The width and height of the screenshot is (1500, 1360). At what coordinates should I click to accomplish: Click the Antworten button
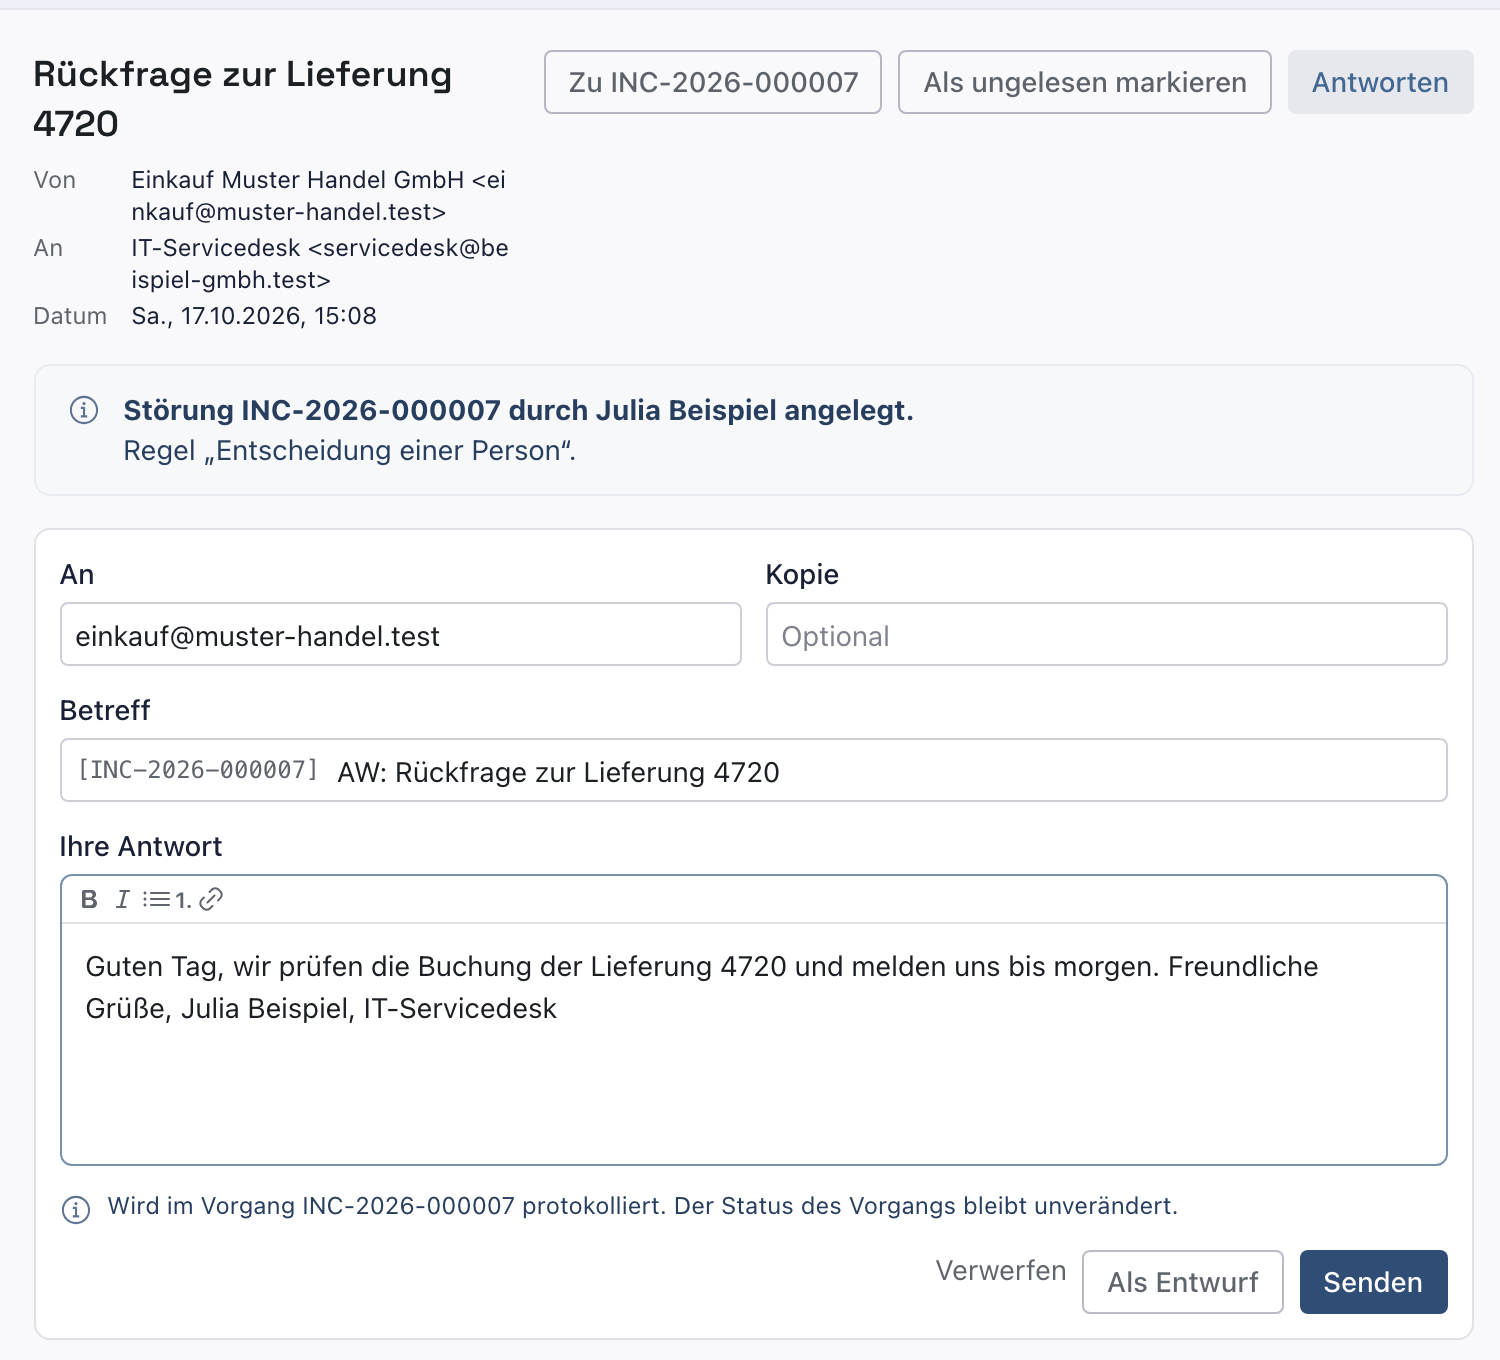click(1380, 82)
